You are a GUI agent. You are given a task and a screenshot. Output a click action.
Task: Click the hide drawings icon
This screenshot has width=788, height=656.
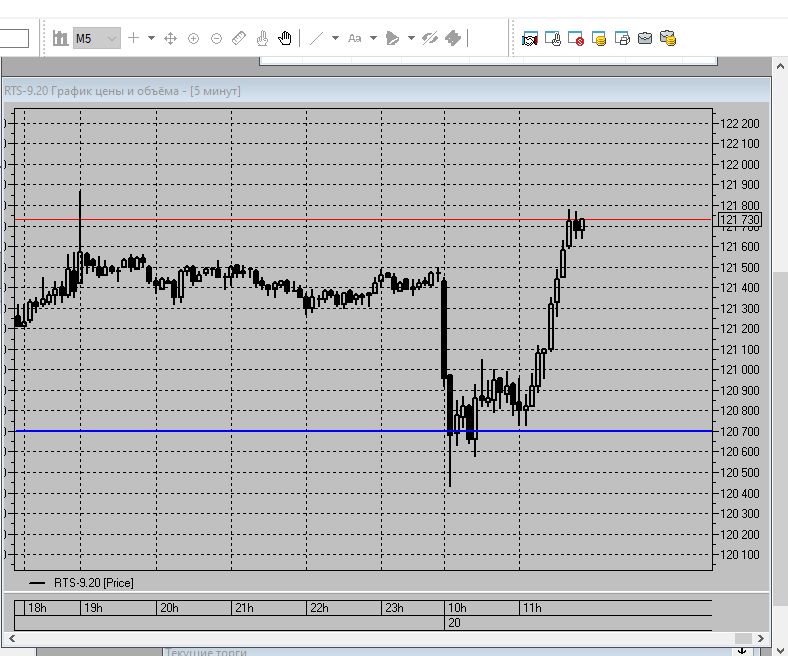coord(430,38)
